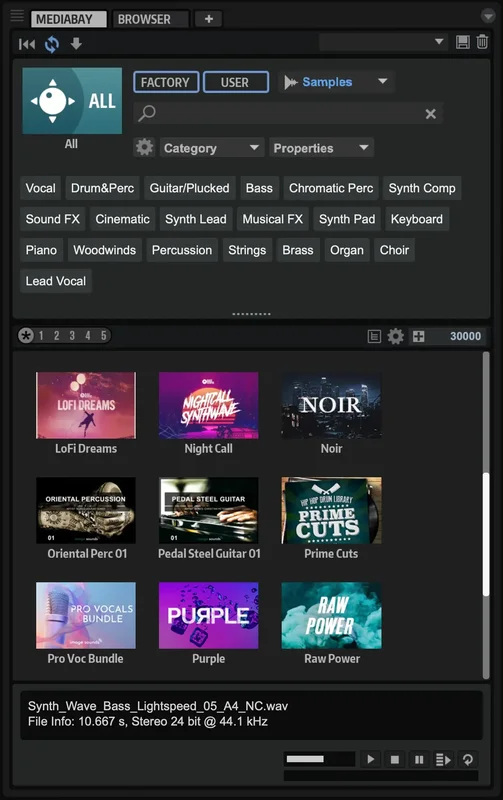The image size is (503, 800).
Task: Rescan MediaBay with refresh icon
Action: click(52, 44)
